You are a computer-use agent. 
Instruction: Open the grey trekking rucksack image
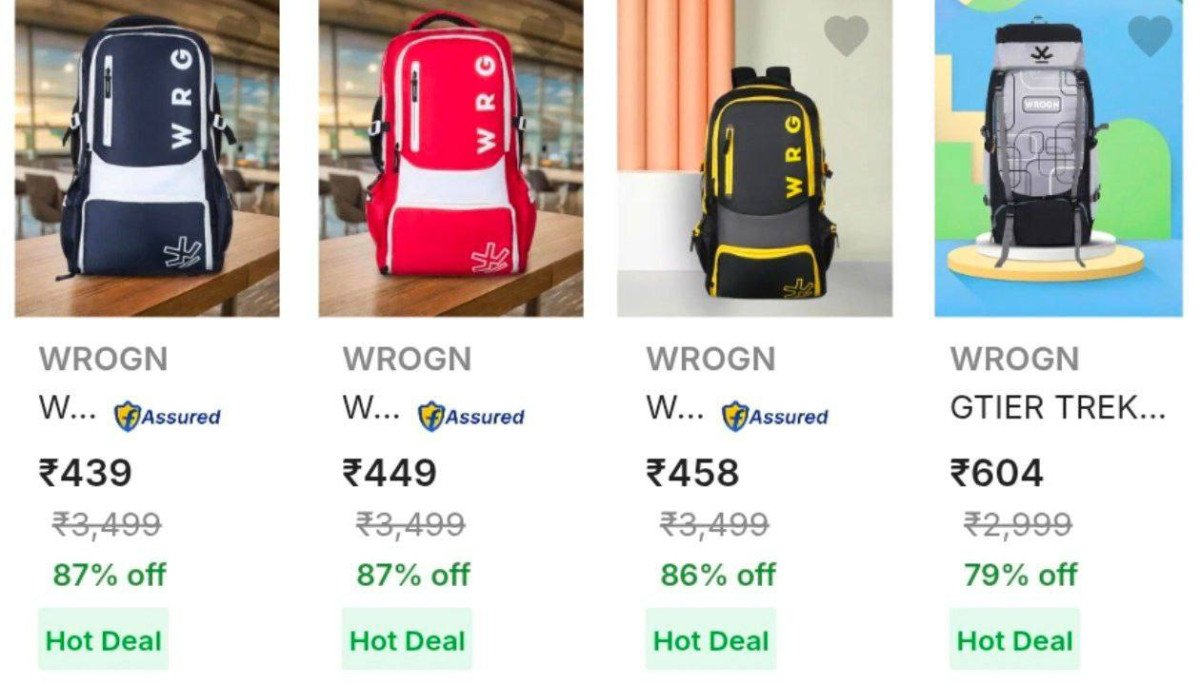click(x=1058, y=158)
